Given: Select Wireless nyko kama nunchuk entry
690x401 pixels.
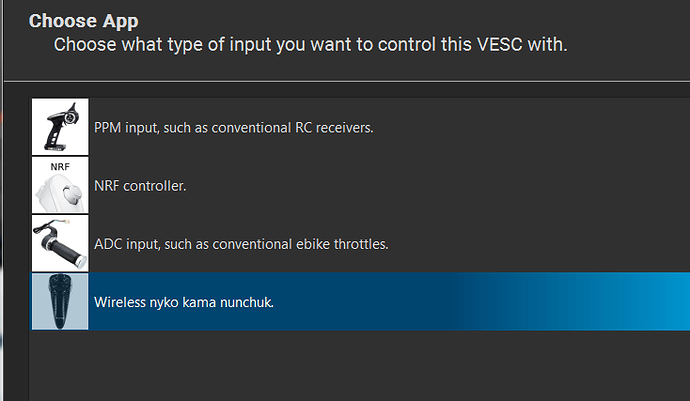Looking at the screenshot, I should pyautogui.click(x=183, y=302).
